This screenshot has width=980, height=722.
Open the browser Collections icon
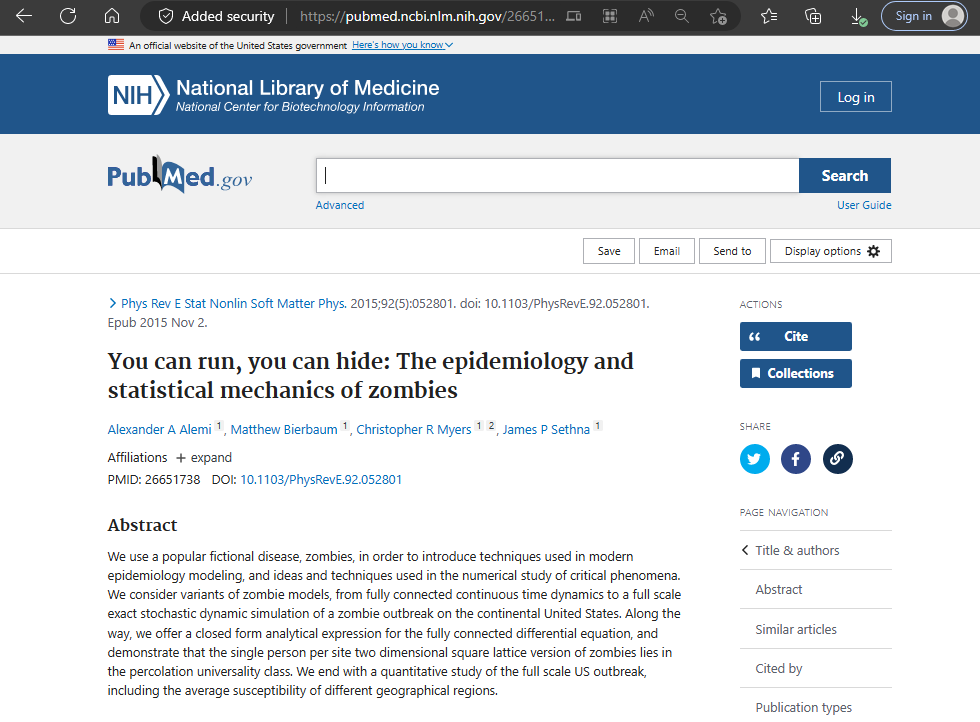(813, 16)
